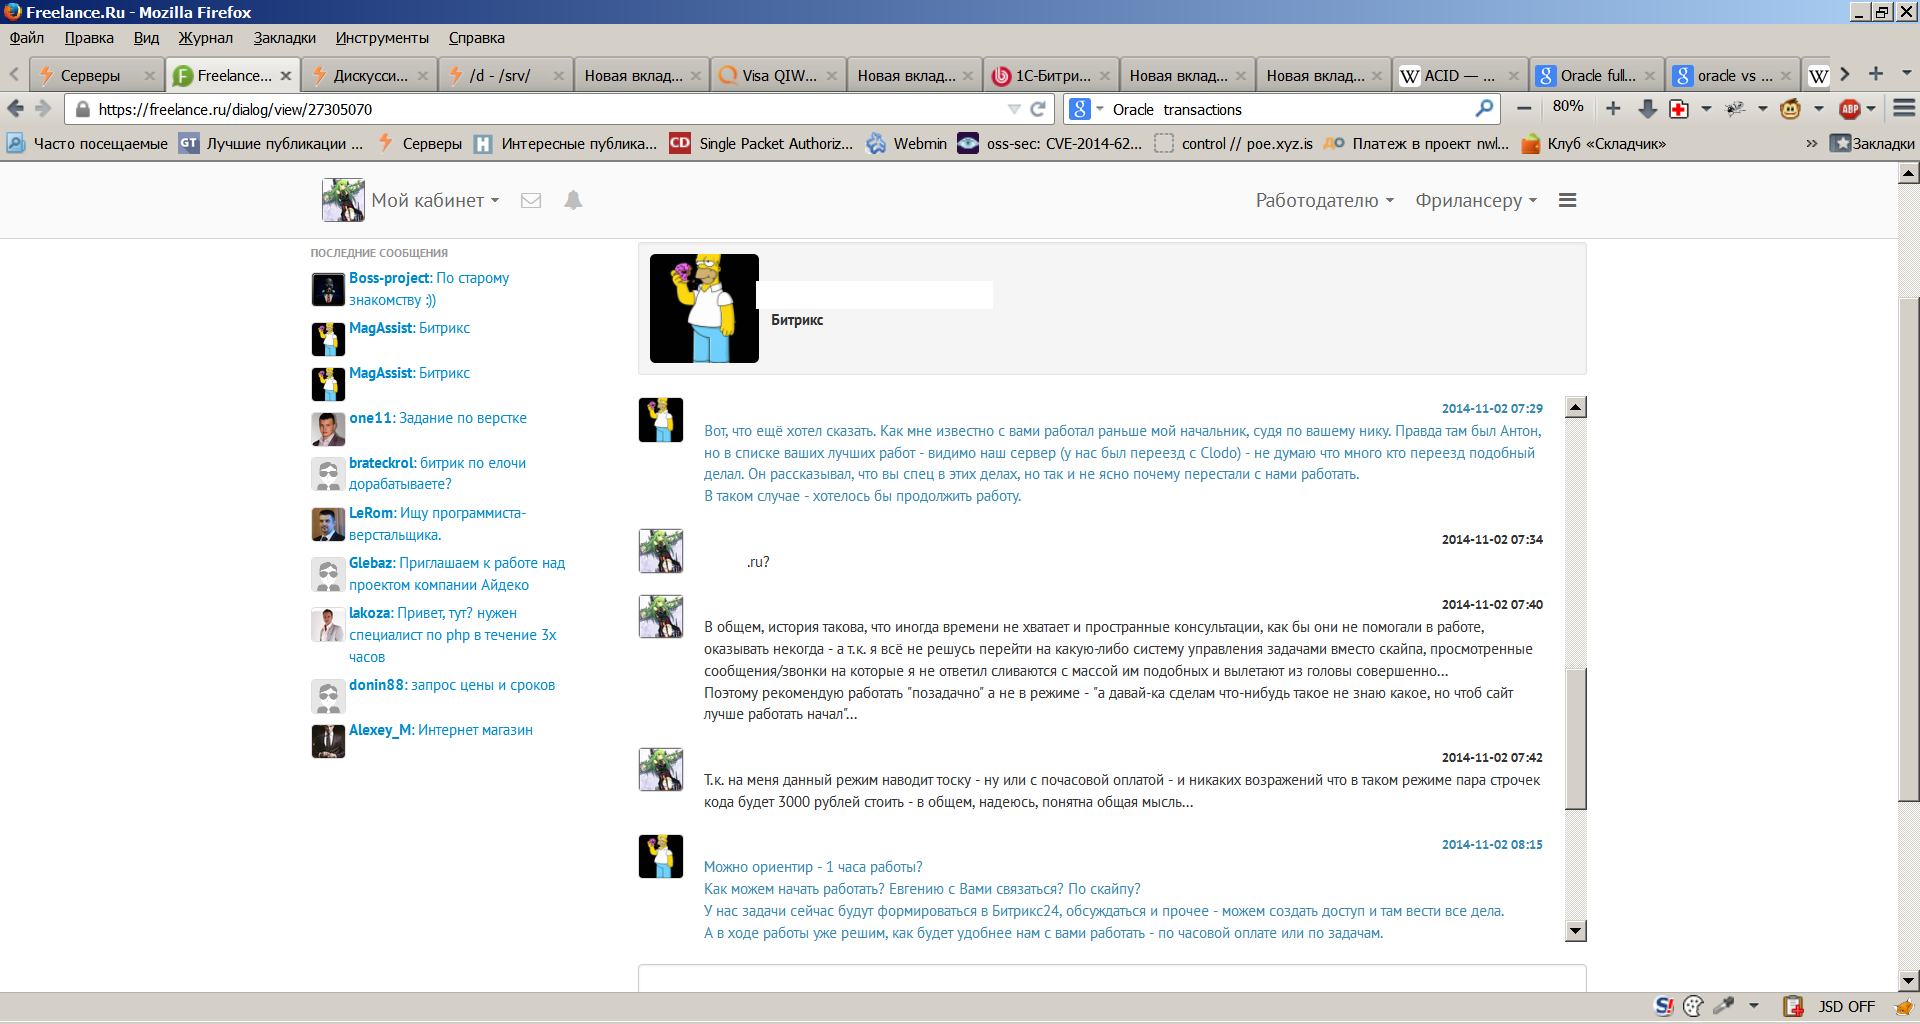Open the Файл menu

tap(27, 38)
